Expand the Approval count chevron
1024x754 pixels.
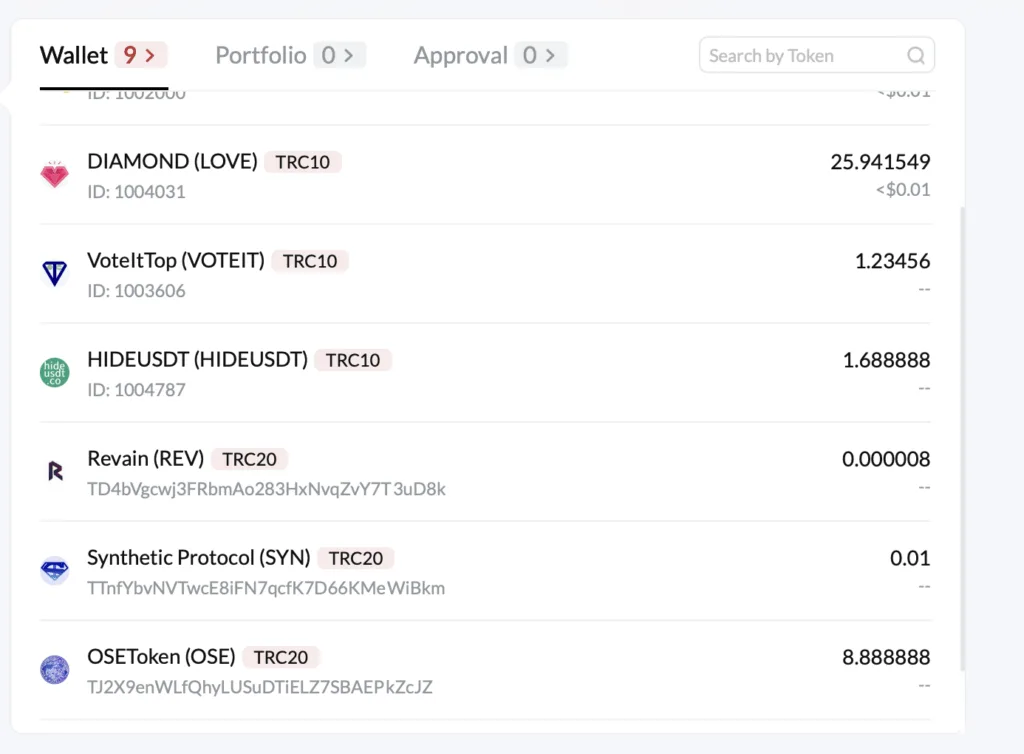[x=551, y=56]
